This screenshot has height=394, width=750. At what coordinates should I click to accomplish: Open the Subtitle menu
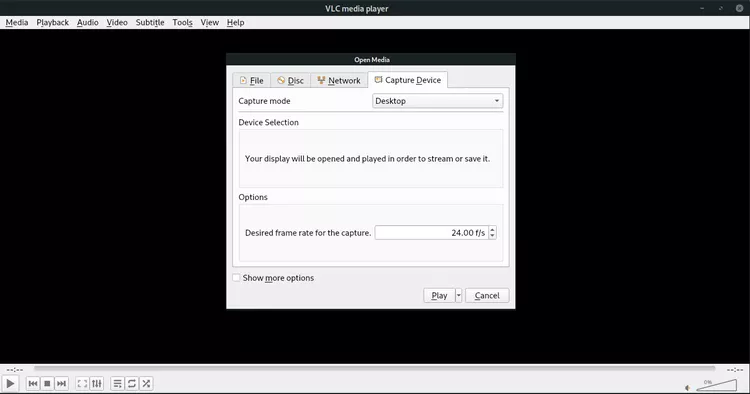pyautogui.click(x=150, y=22)
